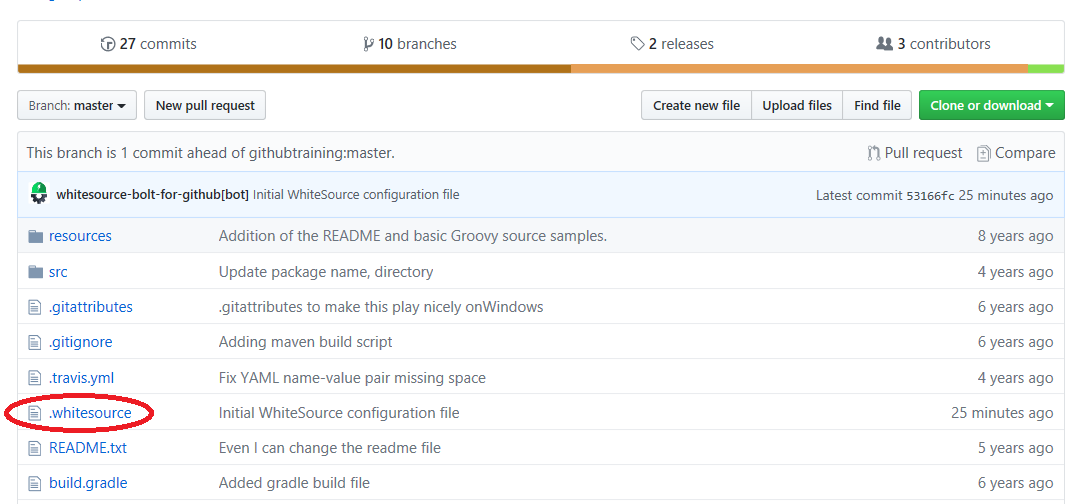Show the 3 contributors list
The height and width of the screenshot is (504, 1073).
pyautogui.click(x=933, y=44)
